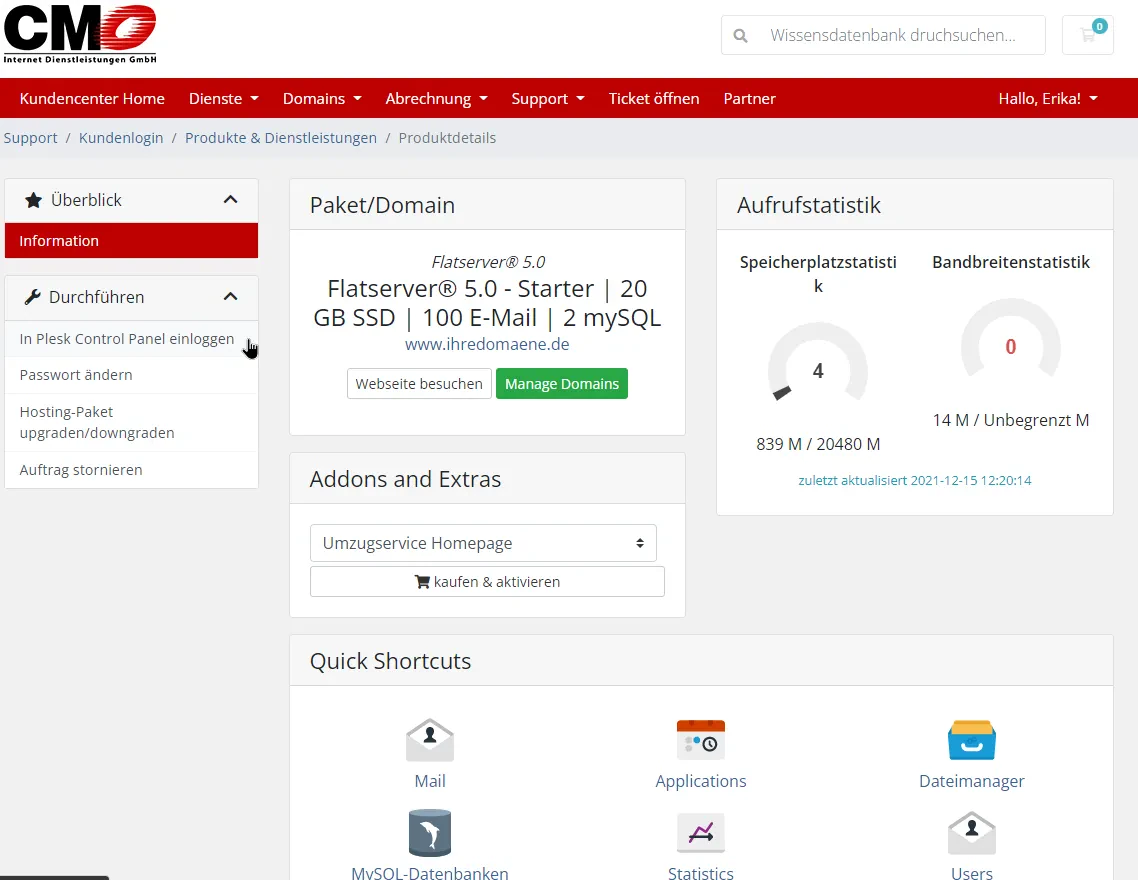The width and height of the screenshot is (1138, 880).
Task: Click the Kundenlogin breadcrumb link
Action: coord(121,138)
